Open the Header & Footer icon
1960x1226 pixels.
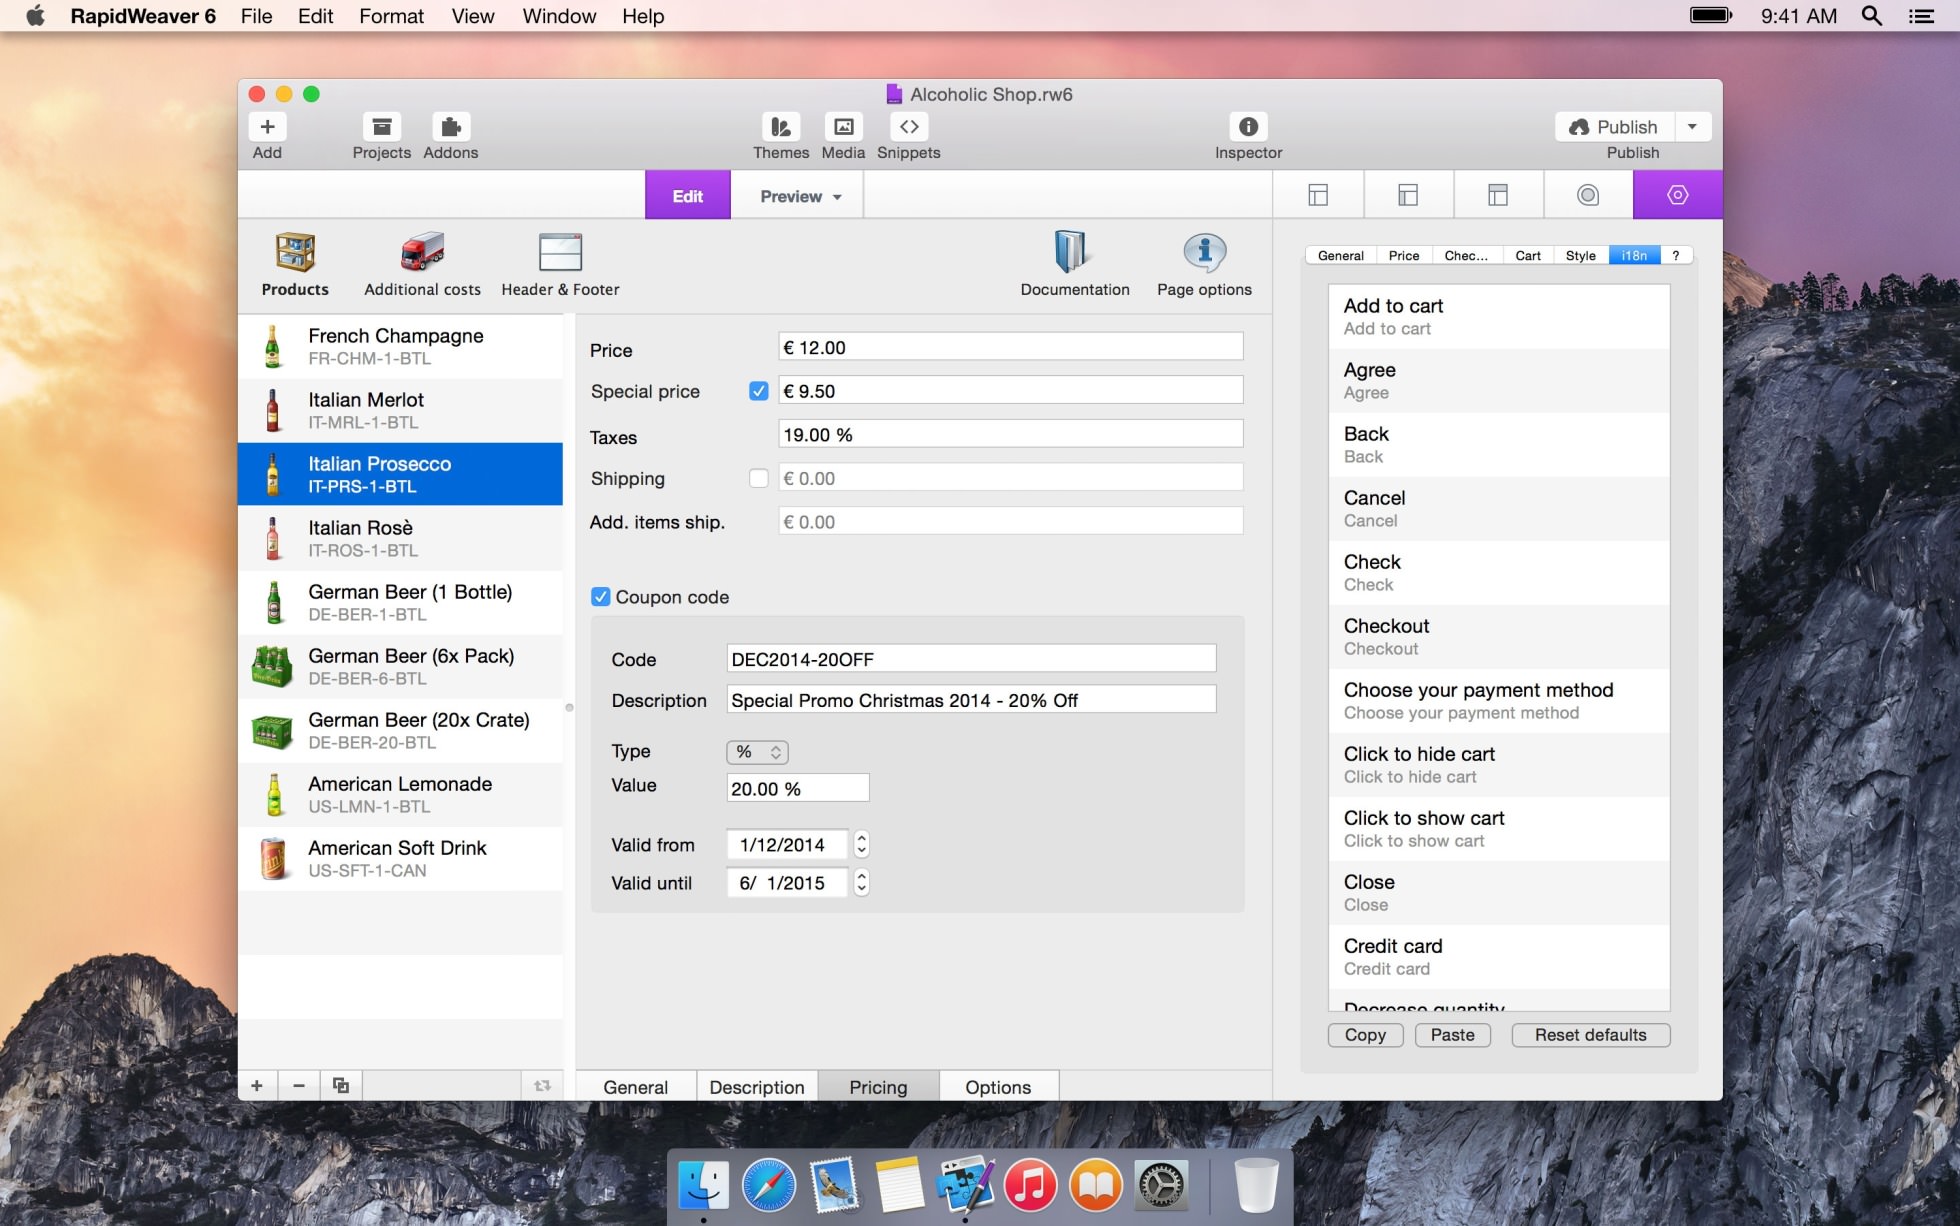(560, 253)
